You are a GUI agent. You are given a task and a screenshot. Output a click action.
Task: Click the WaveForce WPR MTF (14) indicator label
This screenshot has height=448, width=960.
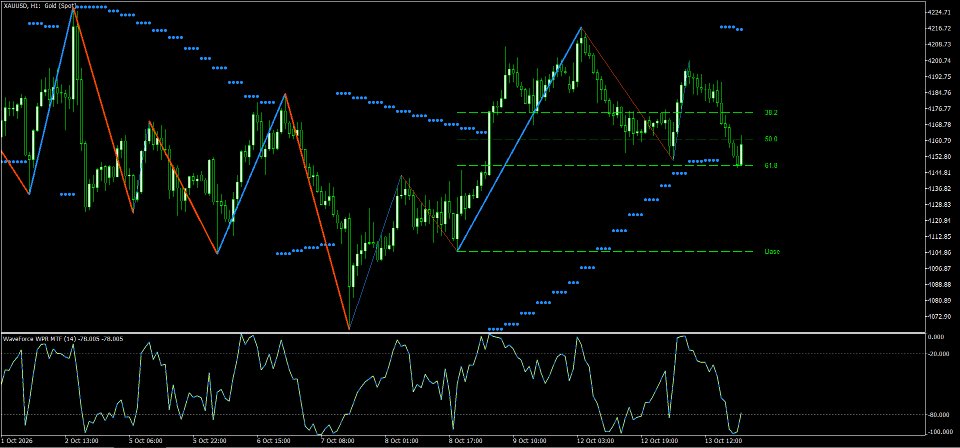tap(64, 338)
